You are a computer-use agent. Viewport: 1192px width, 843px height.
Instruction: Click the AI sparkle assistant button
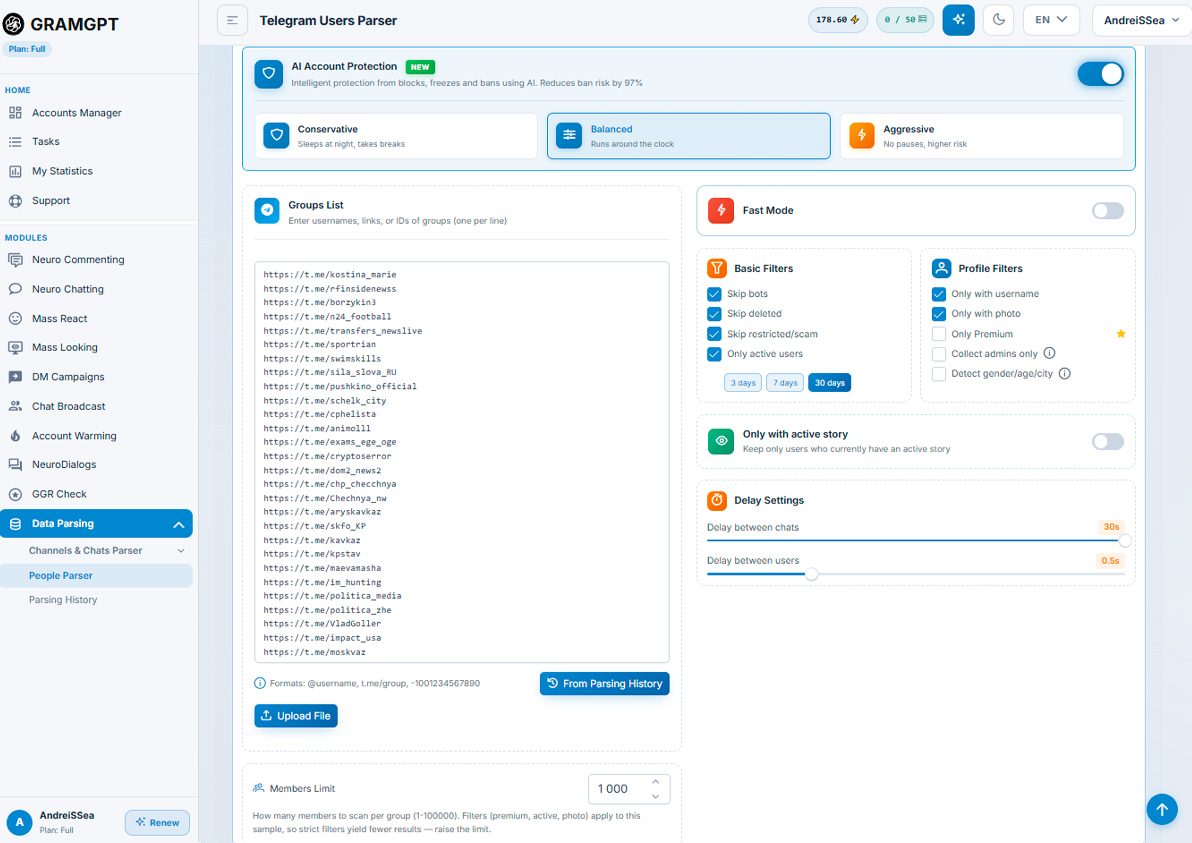coord(959,20)
